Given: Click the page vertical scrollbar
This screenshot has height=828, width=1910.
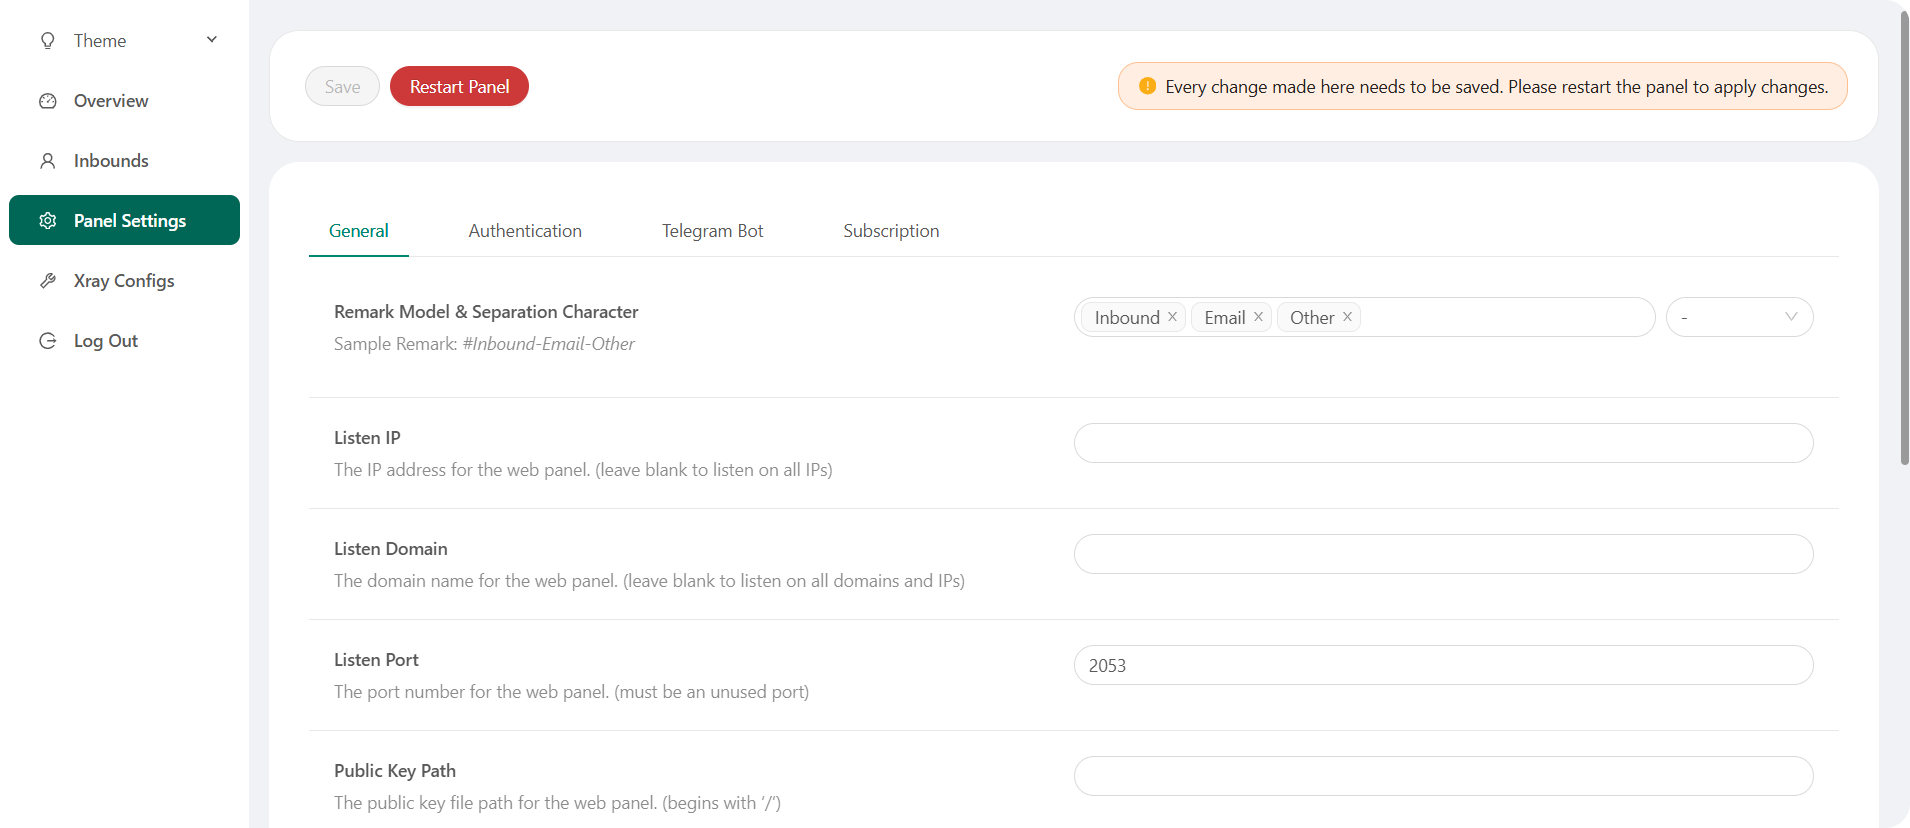Looking at the screenshot, I should coord(1904,240).
